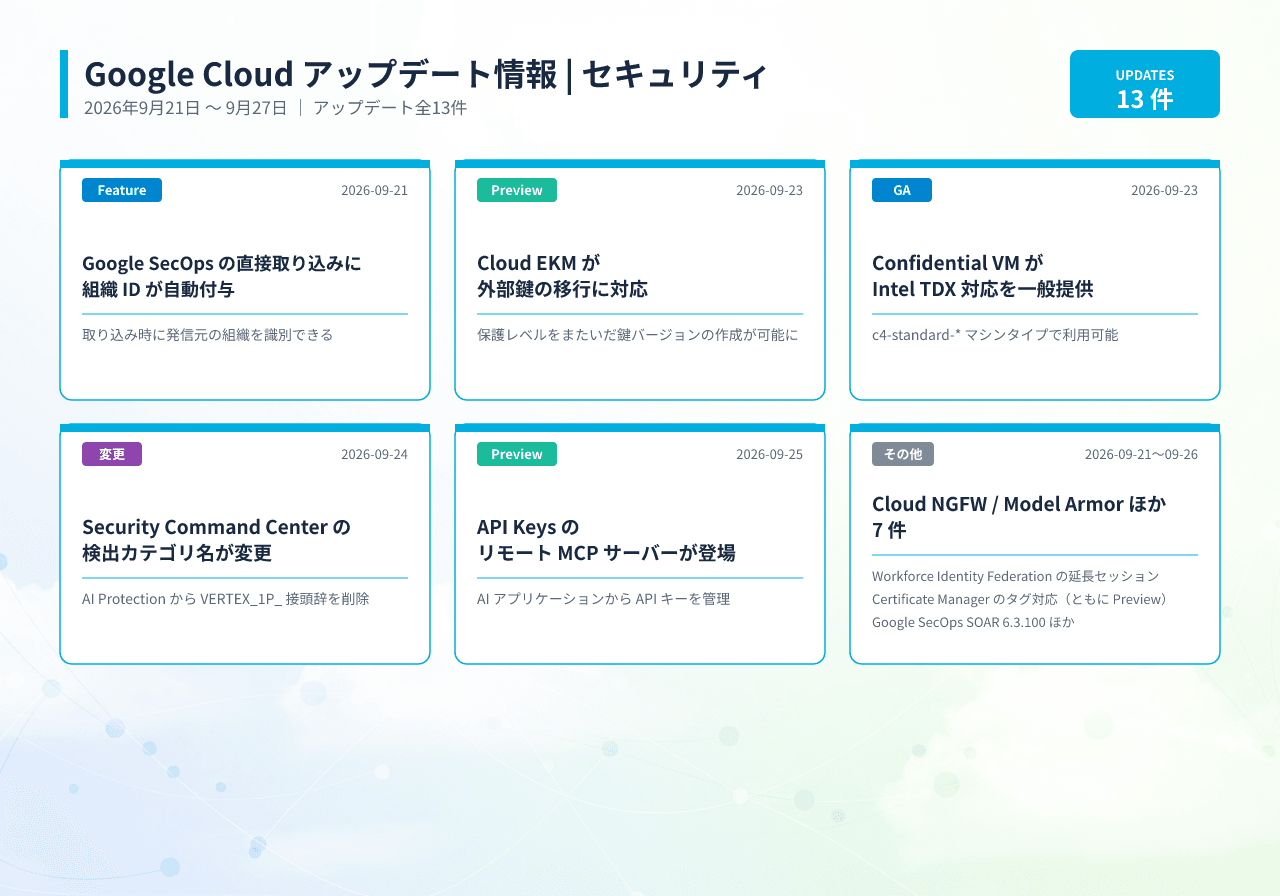Click the Preview badge on the Cloud EKM card
This screenshot has width=1280, height=896.
click(x=517, y=190)
